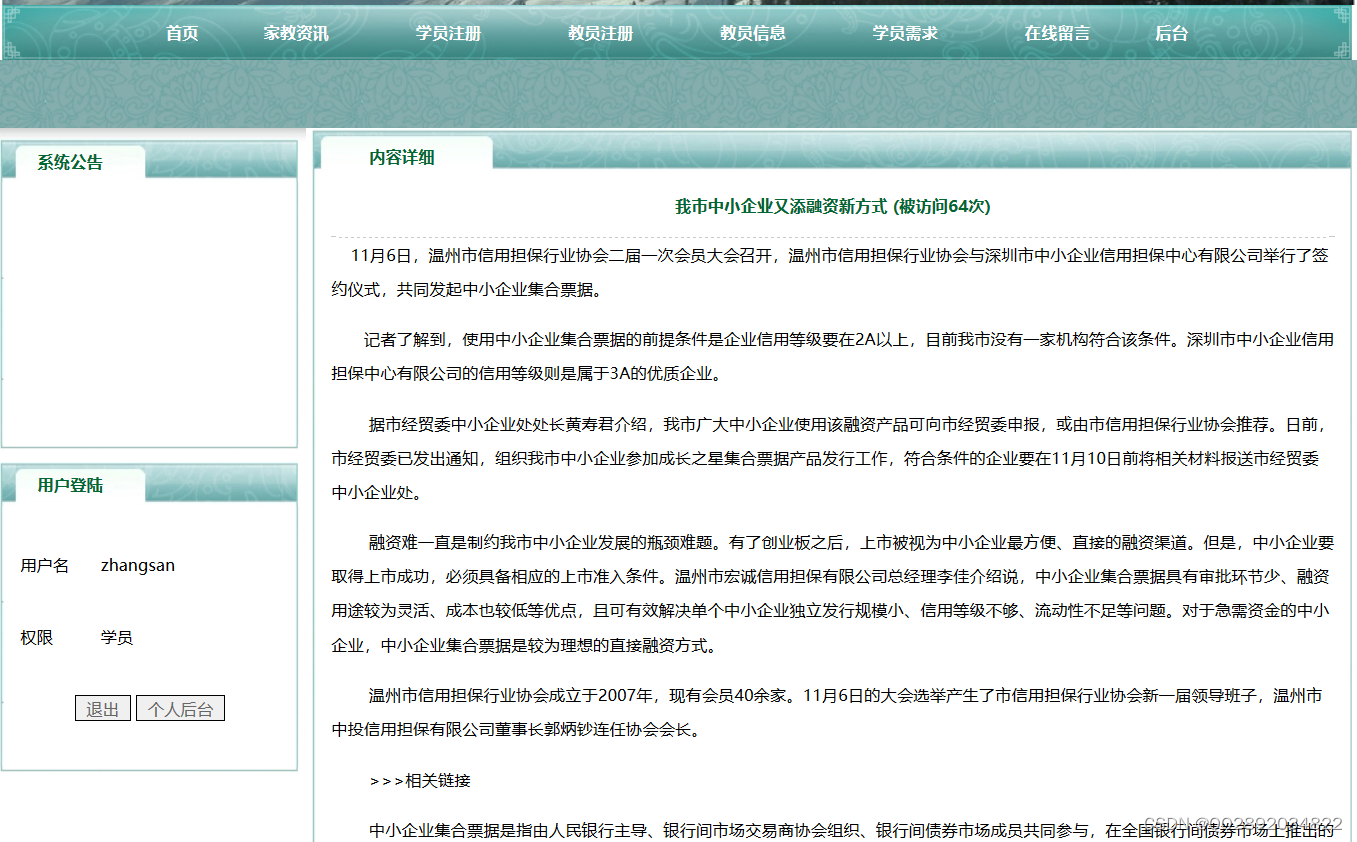Click the 退出 logout button

point(103,708)
